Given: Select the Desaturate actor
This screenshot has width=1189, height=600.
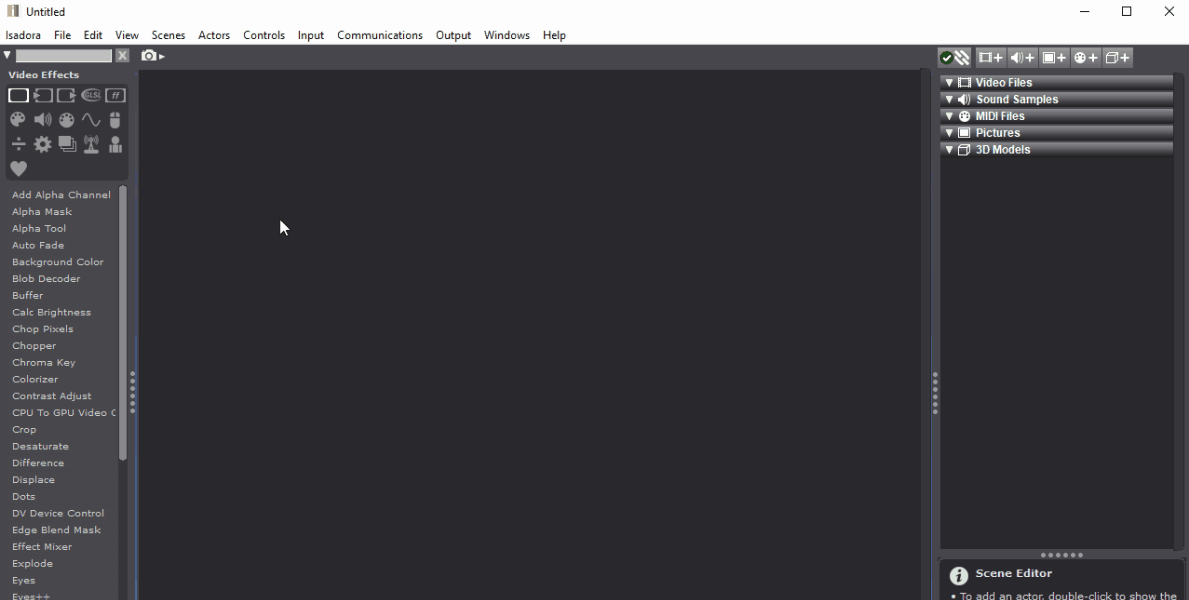Looking at the screenshot, I should point(40,446).
